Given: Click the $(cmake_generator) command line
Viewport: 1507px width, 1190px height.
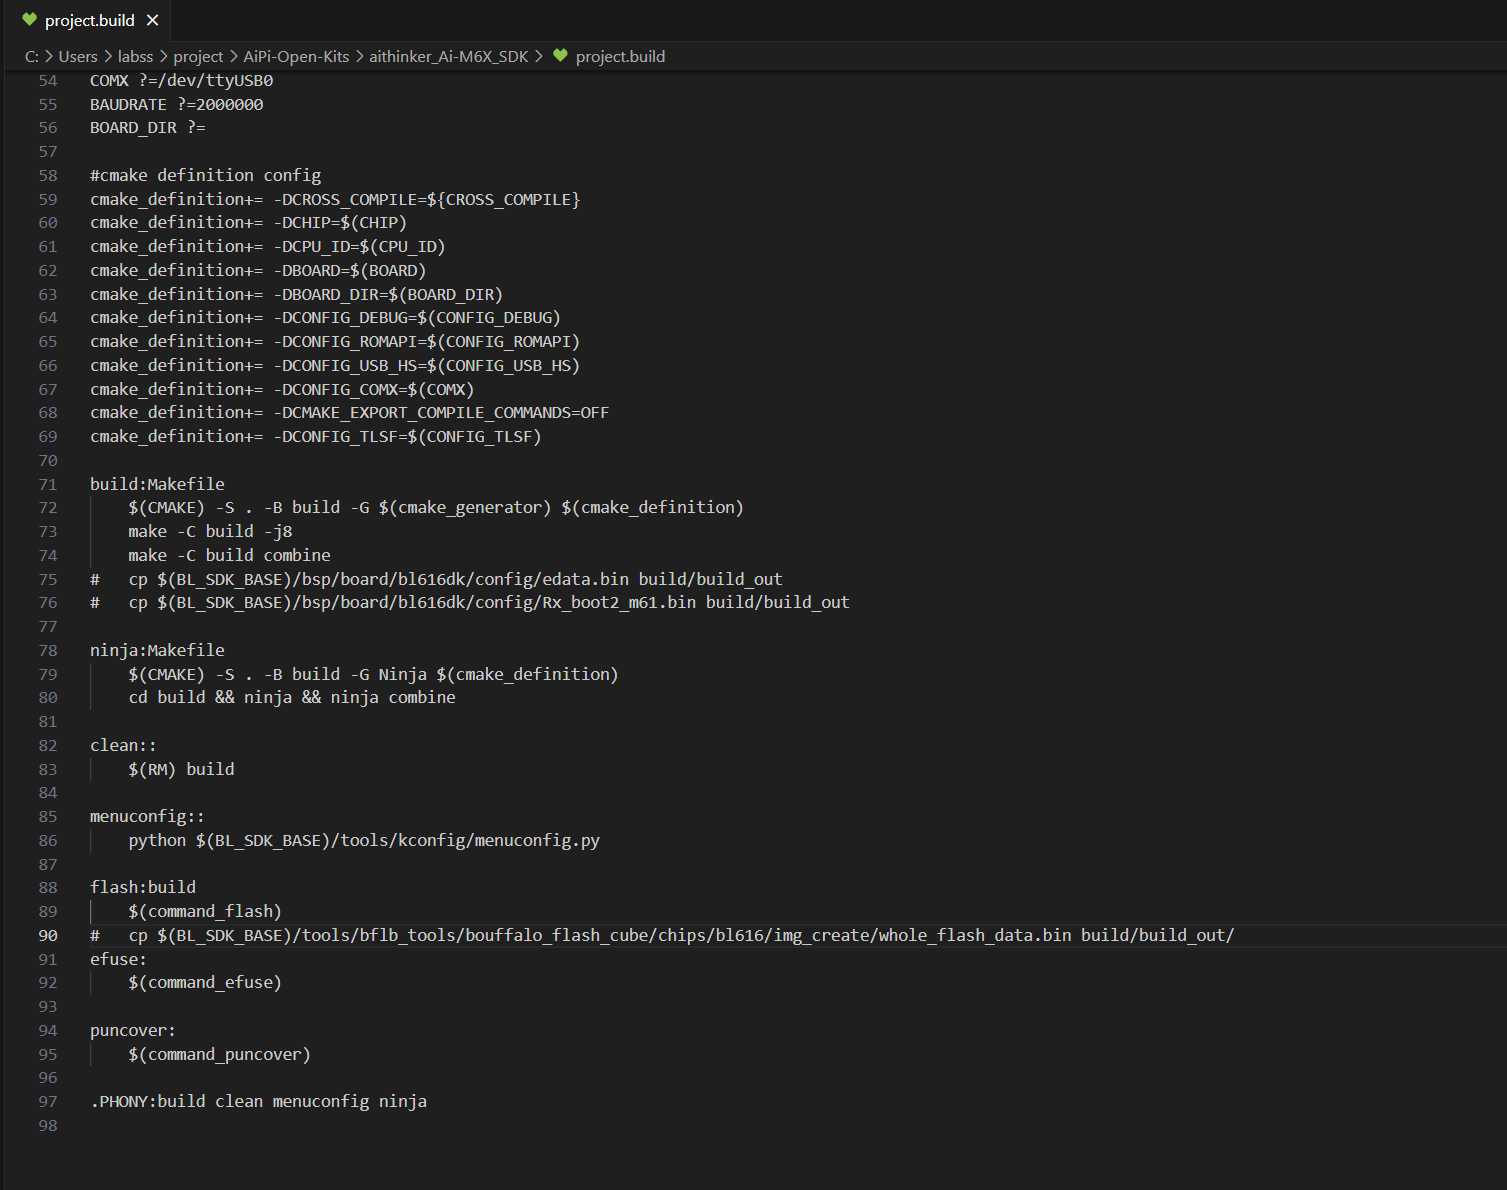Looking at the screenshot, I should click(x=436, y=508).
